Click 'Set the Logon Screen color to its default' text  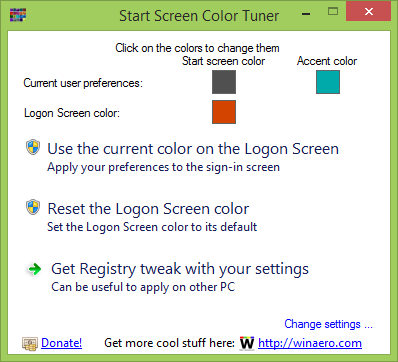pyautogui.click(x=152, y=227)
